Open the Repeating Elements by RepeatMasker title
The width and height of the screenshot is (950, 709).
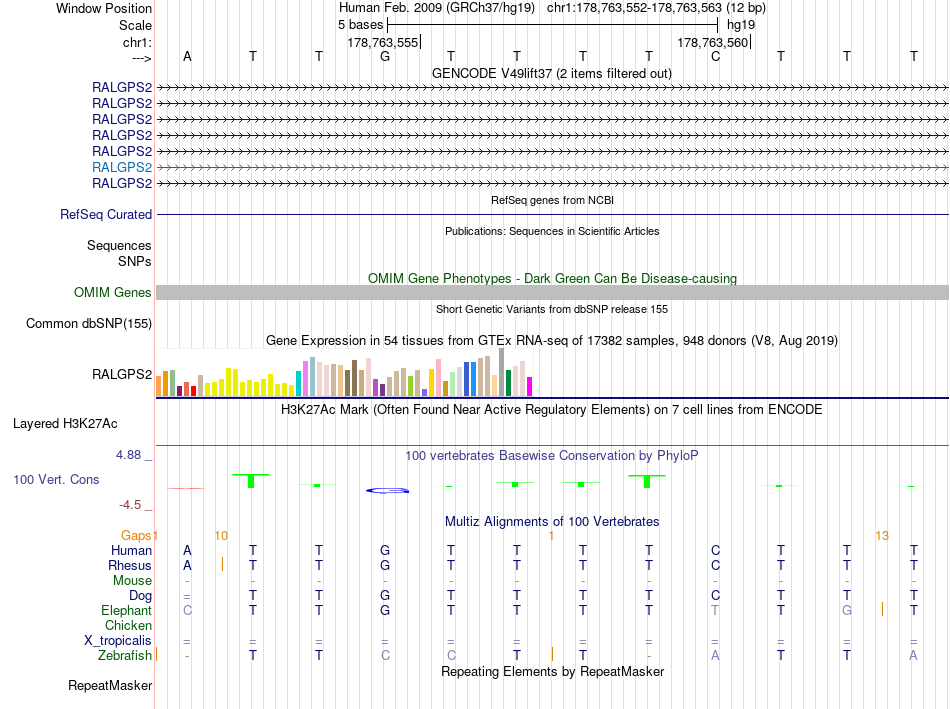[552, 671]
